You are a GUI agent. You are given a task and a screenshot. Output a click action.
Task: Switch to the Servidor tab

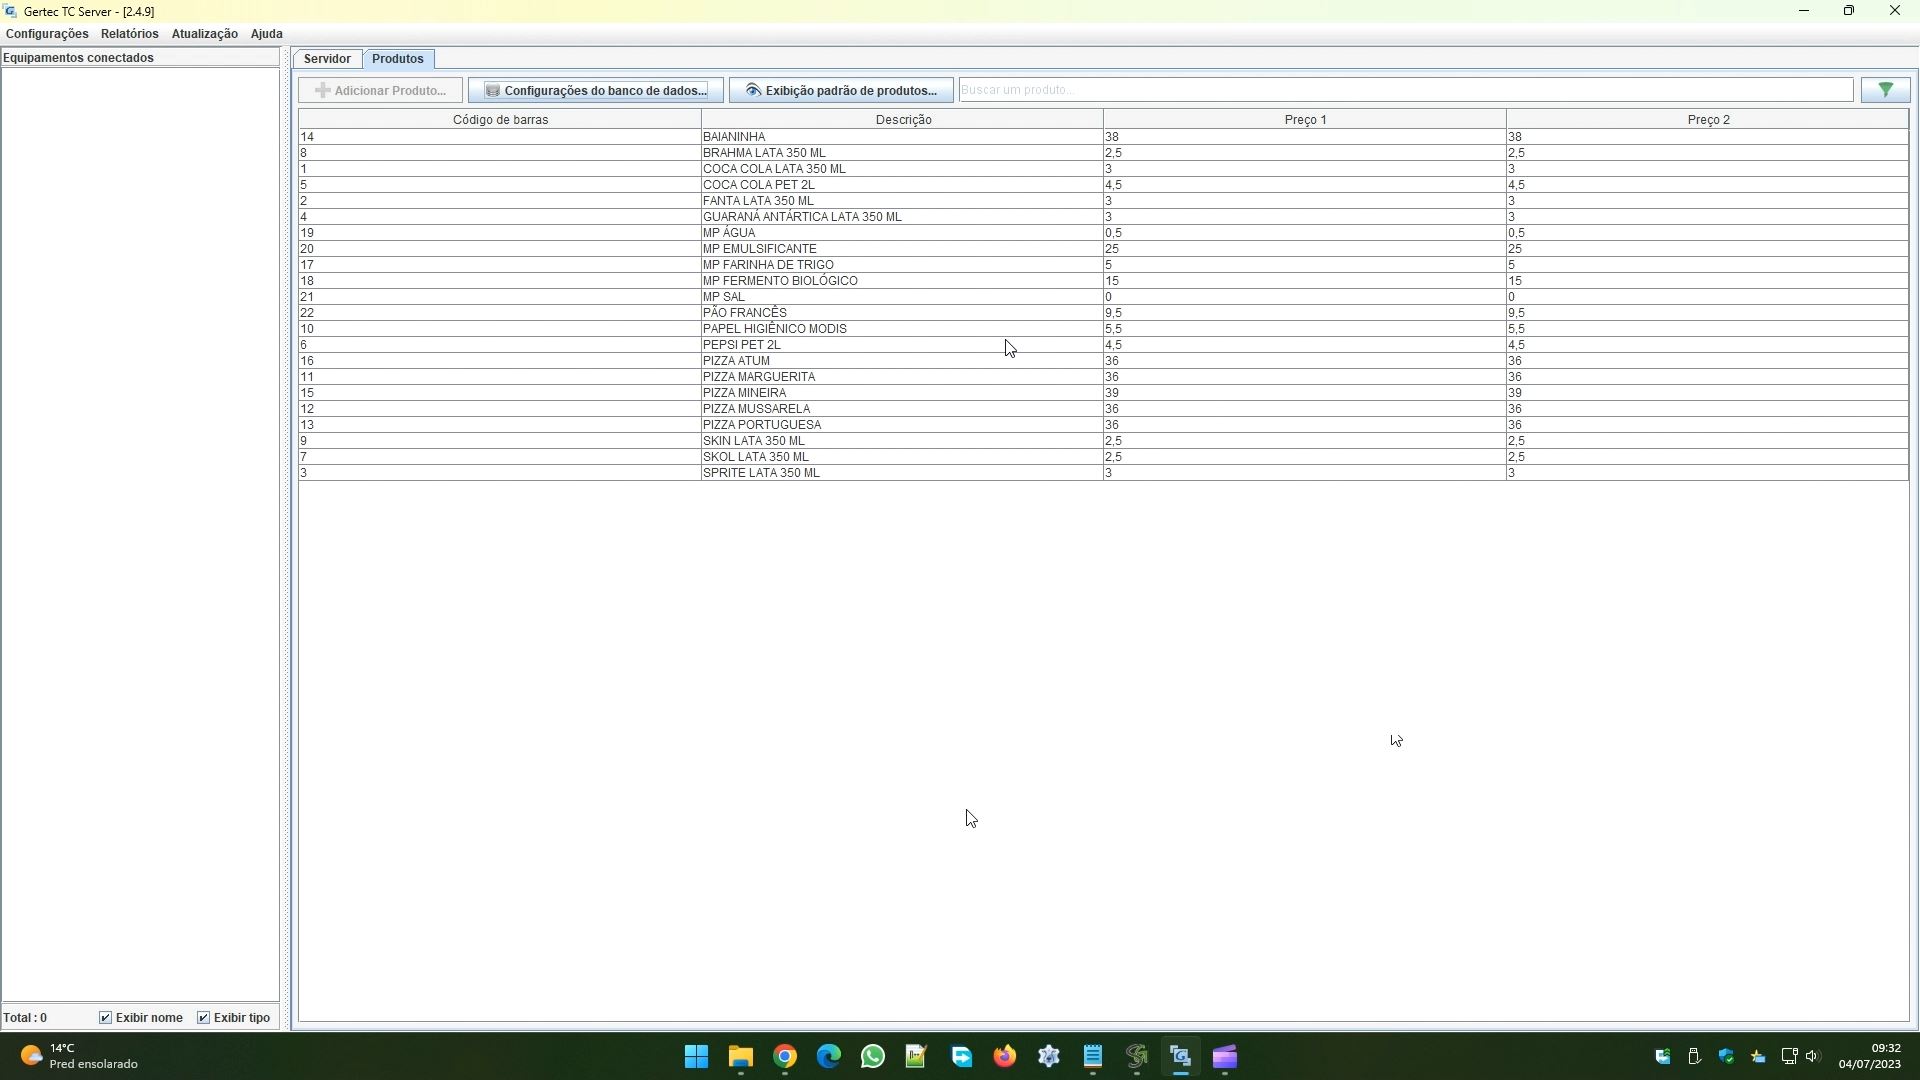(327, 59)
